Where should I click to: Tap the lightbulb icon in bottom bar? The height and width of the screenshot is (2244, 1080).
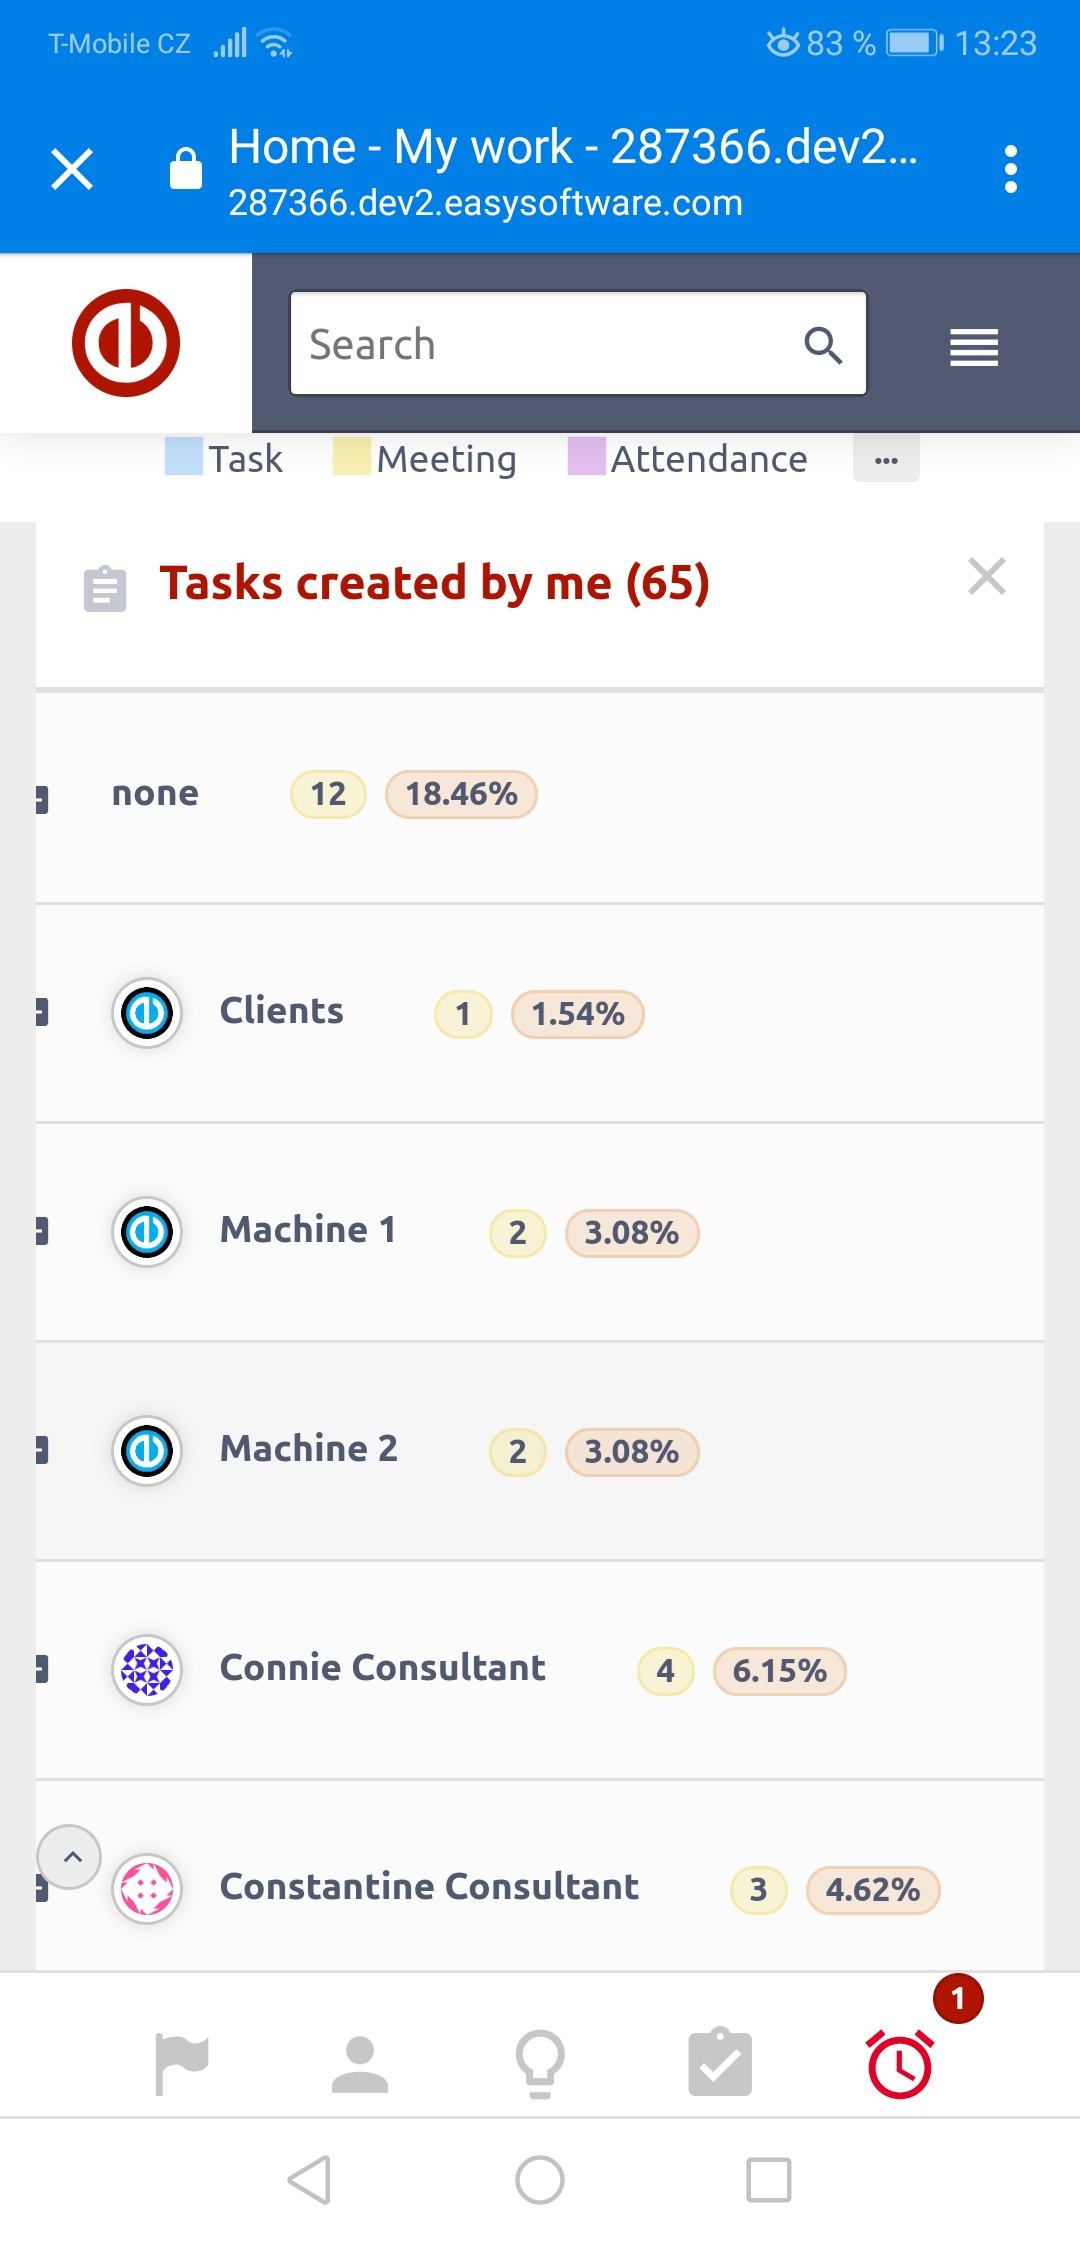point(540,2064)
